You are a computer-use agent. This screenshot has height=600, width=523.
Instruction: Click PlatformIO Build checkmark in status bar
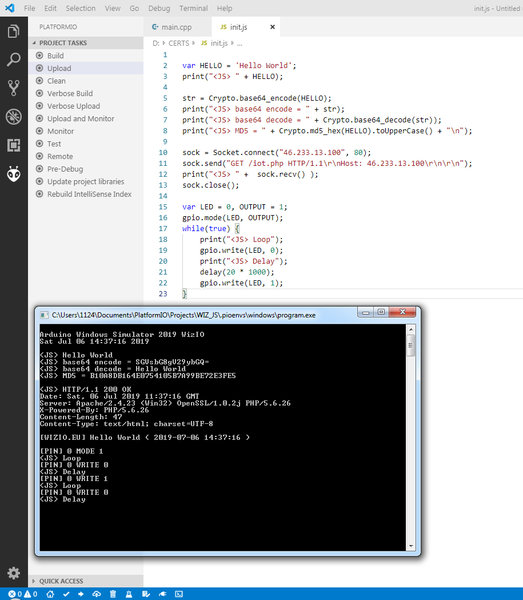pyautogui.click(x=66, y=594)
